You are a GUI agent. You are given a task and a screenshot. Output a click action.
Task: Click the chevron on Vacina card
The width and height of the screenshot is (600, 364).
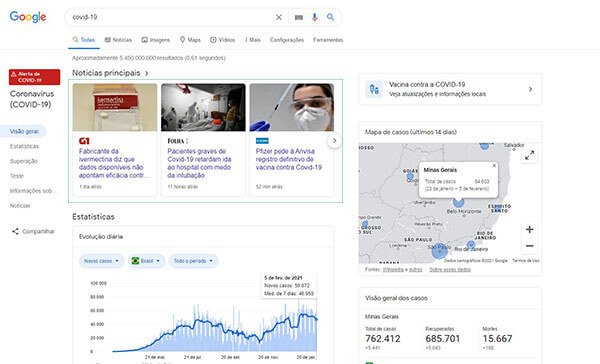[x=530, y=89]
